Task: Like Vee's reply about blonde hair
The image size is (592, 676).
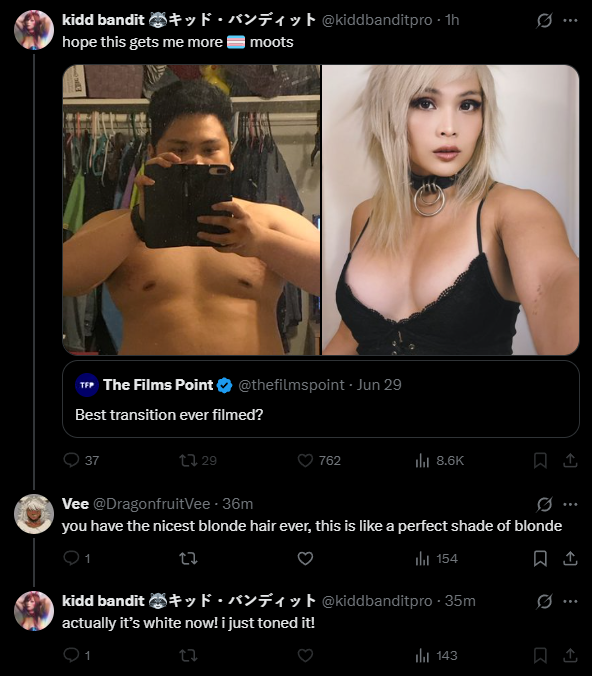Action: [305, 558]
